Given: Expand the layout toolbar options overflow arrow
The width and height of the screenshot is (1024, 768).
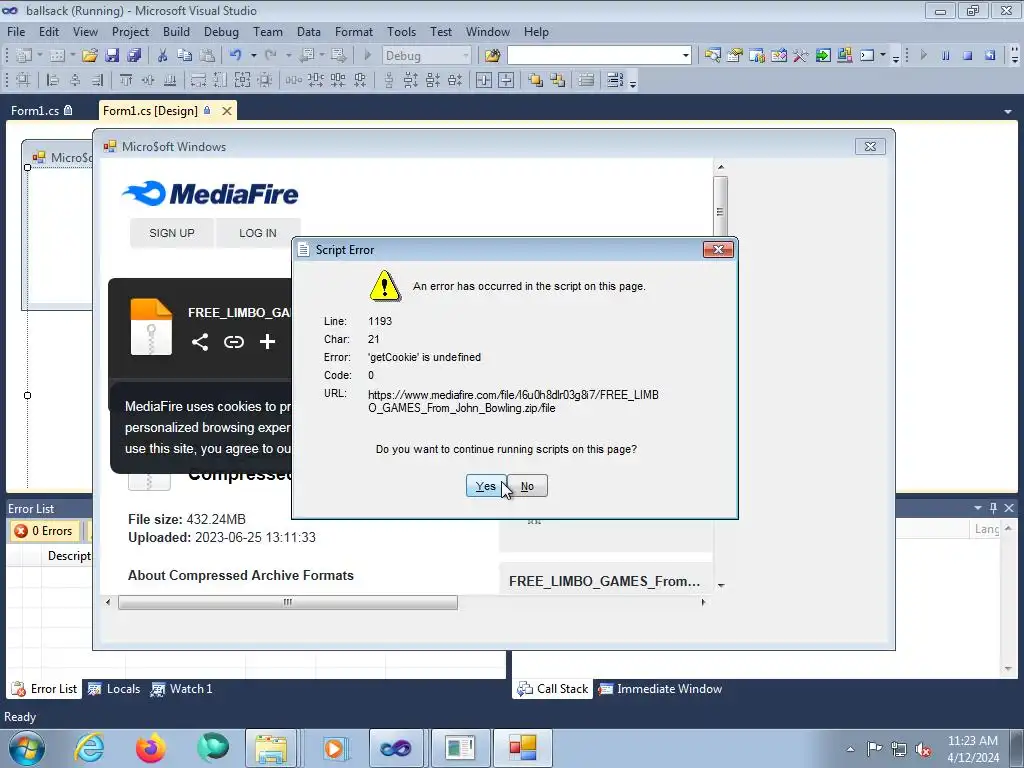Looking at the screenshot, I should [x=633, y=83].
